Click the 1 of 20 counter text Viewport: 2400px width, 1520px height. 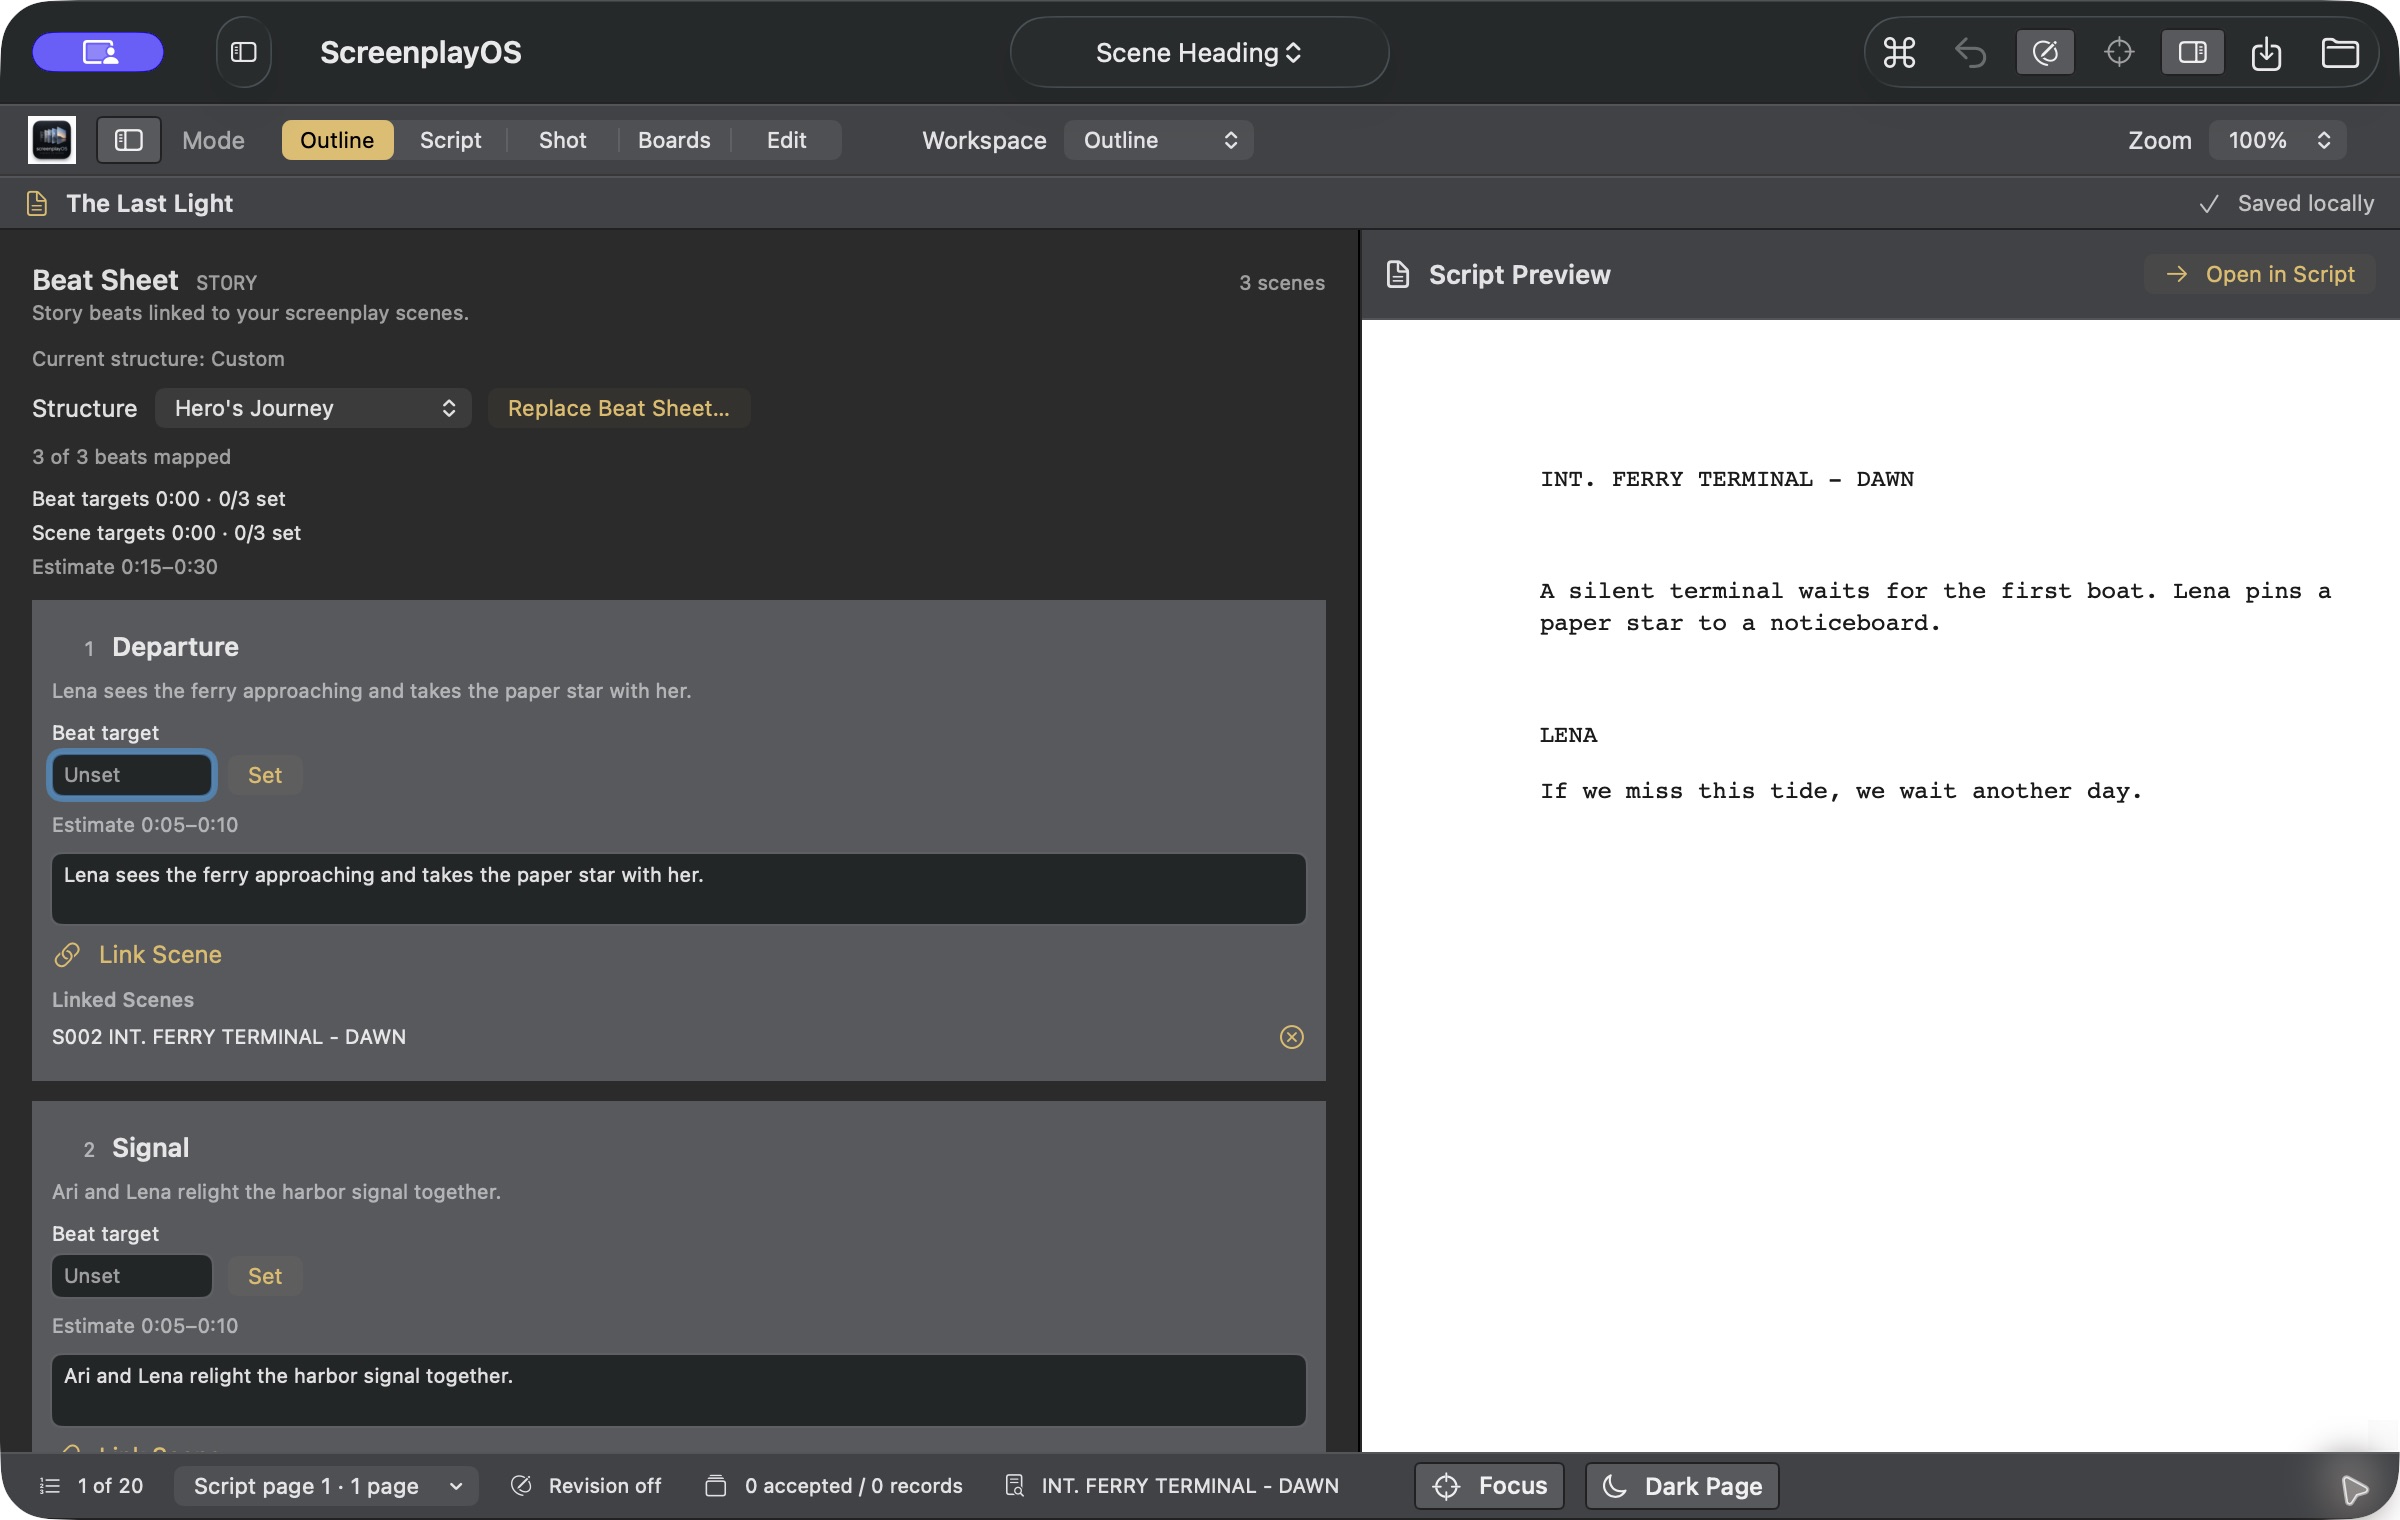pos(110,1486)
